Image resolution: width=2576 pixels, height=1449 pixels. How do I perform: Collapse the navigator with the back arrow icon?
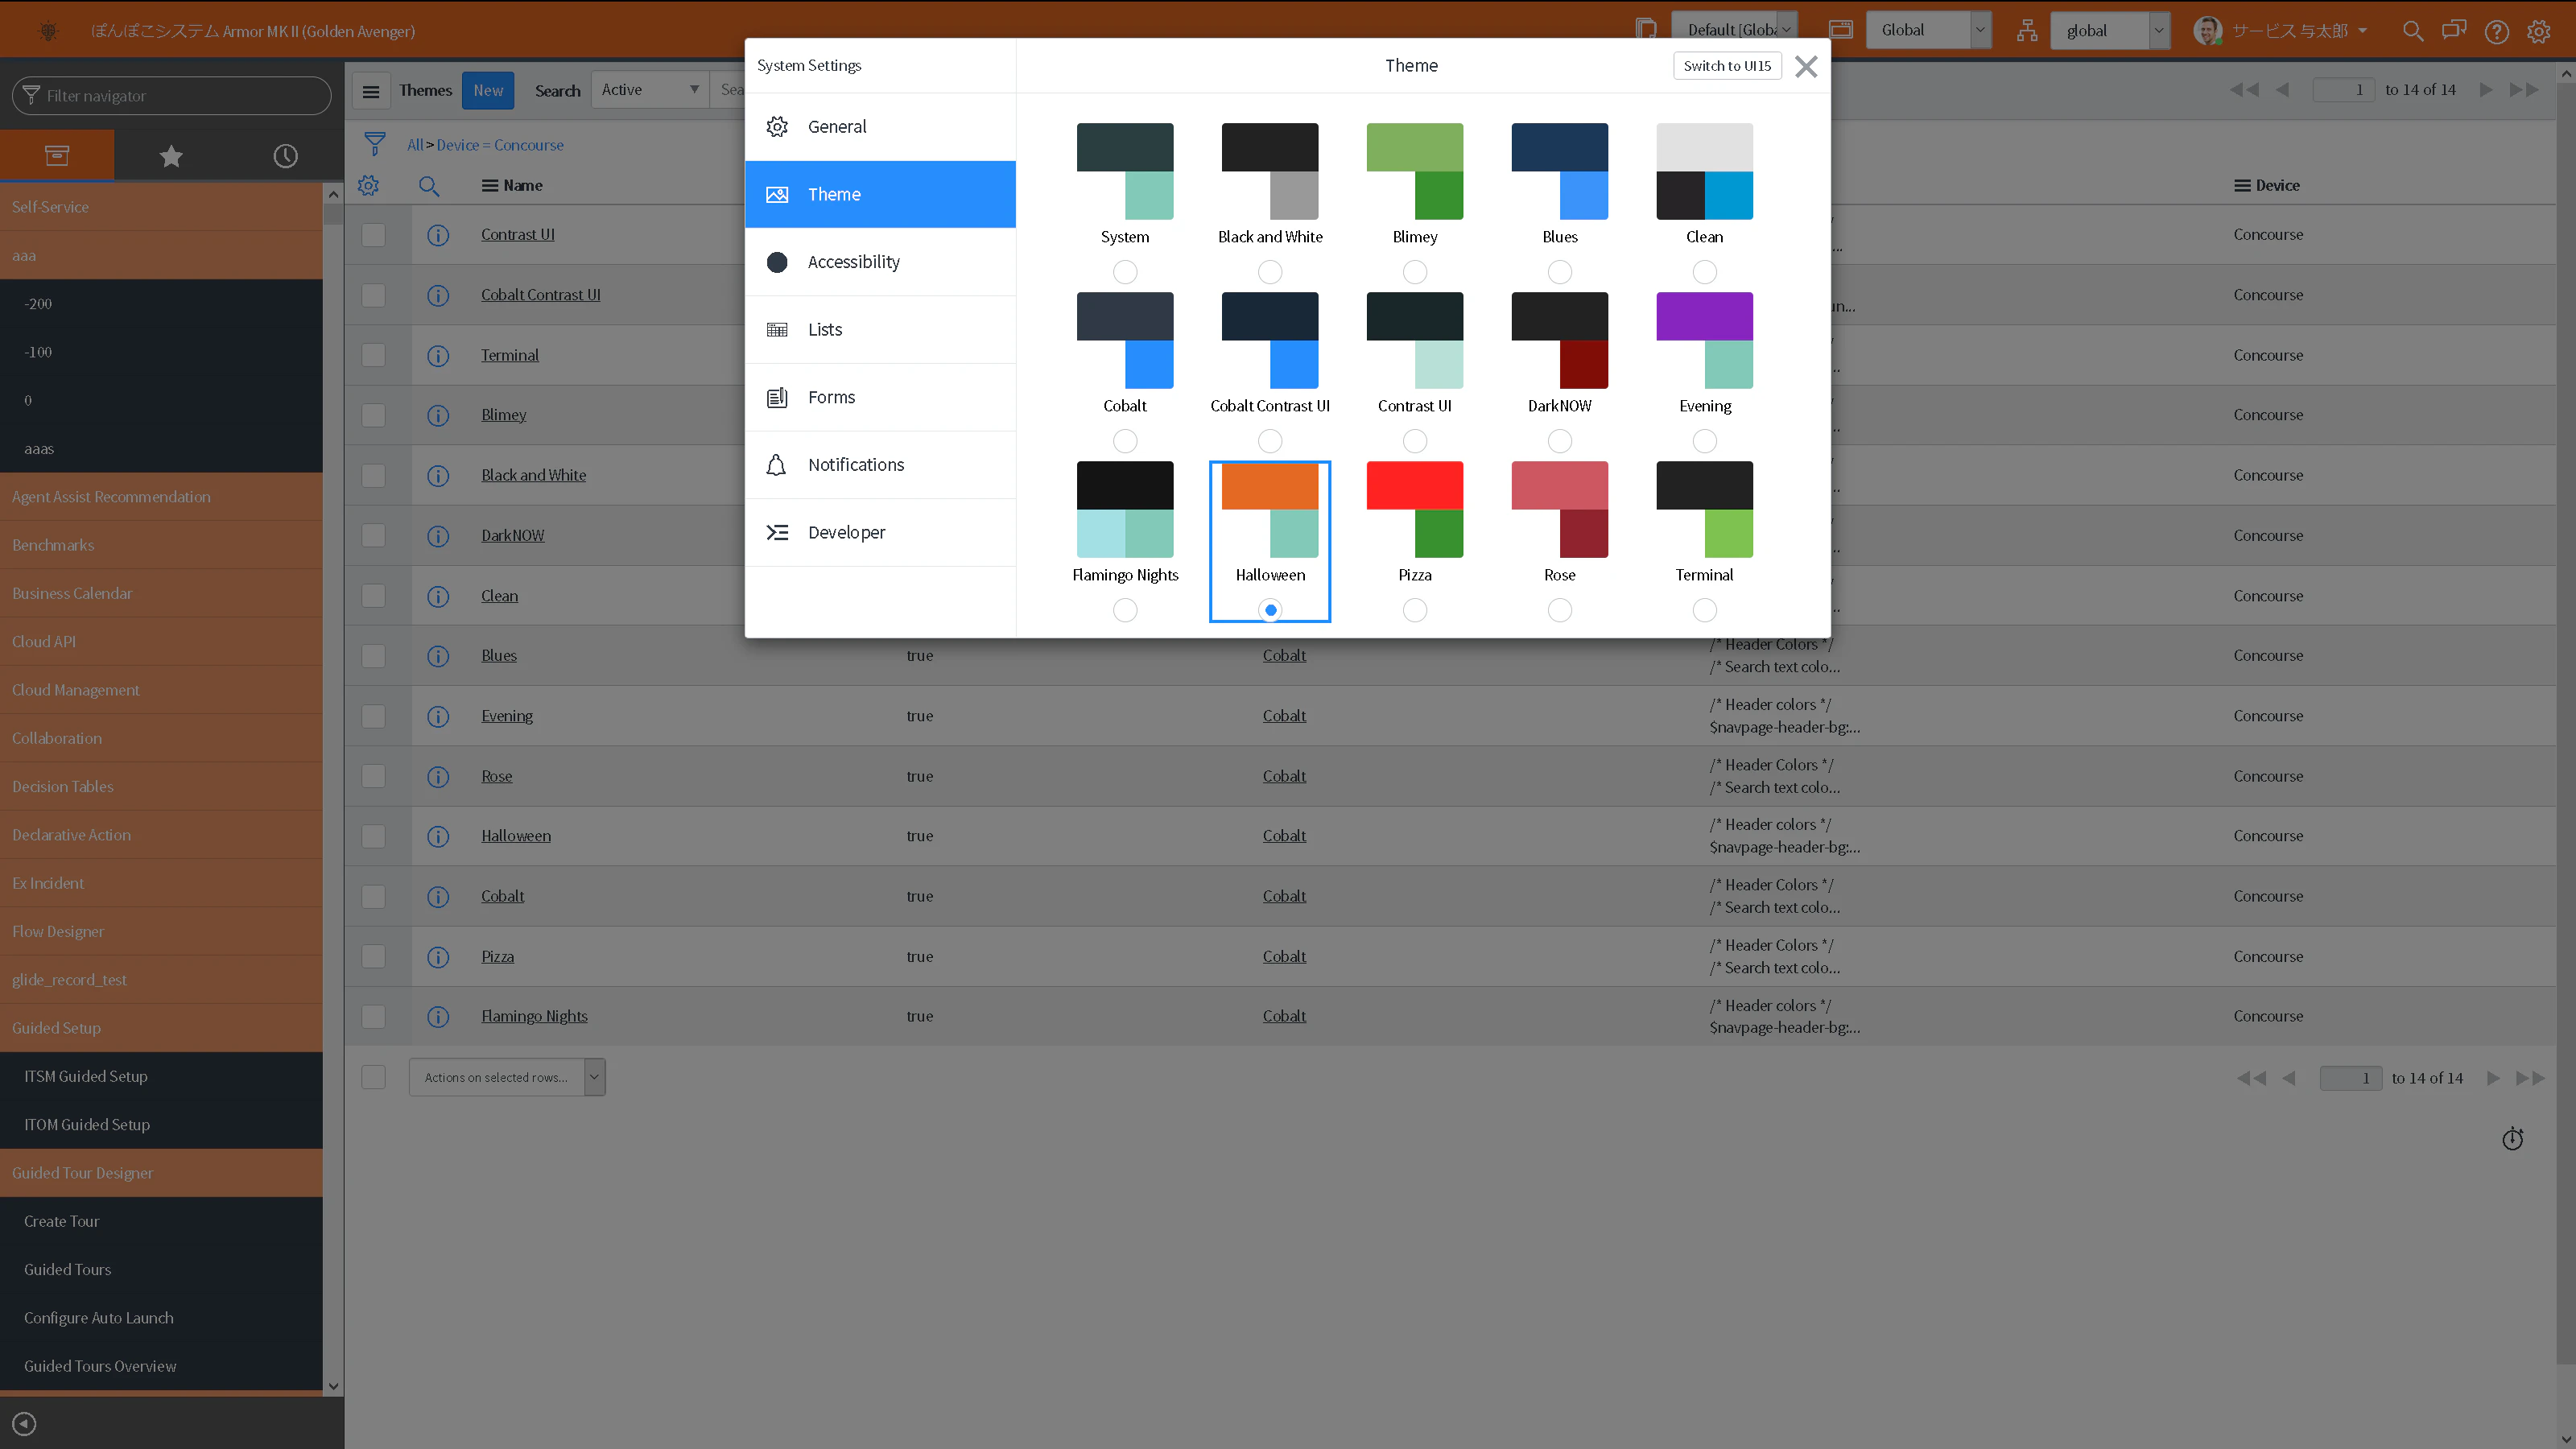[x=24, y=1423]
